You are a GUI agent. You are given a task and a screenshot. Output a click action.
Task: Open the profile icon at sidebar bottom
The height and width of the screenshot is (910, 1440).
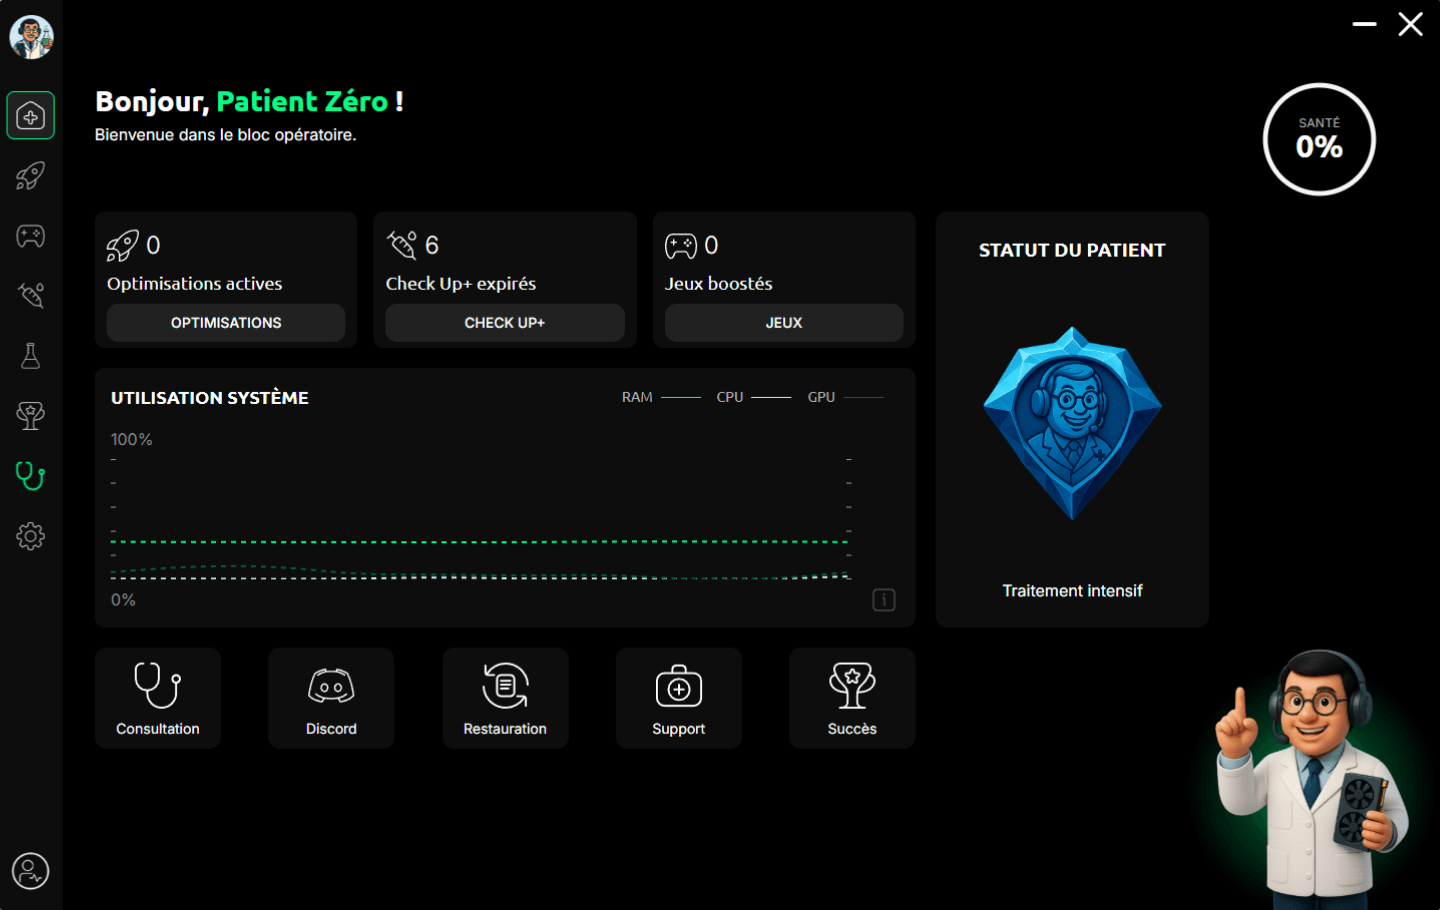tap(30, 872)
